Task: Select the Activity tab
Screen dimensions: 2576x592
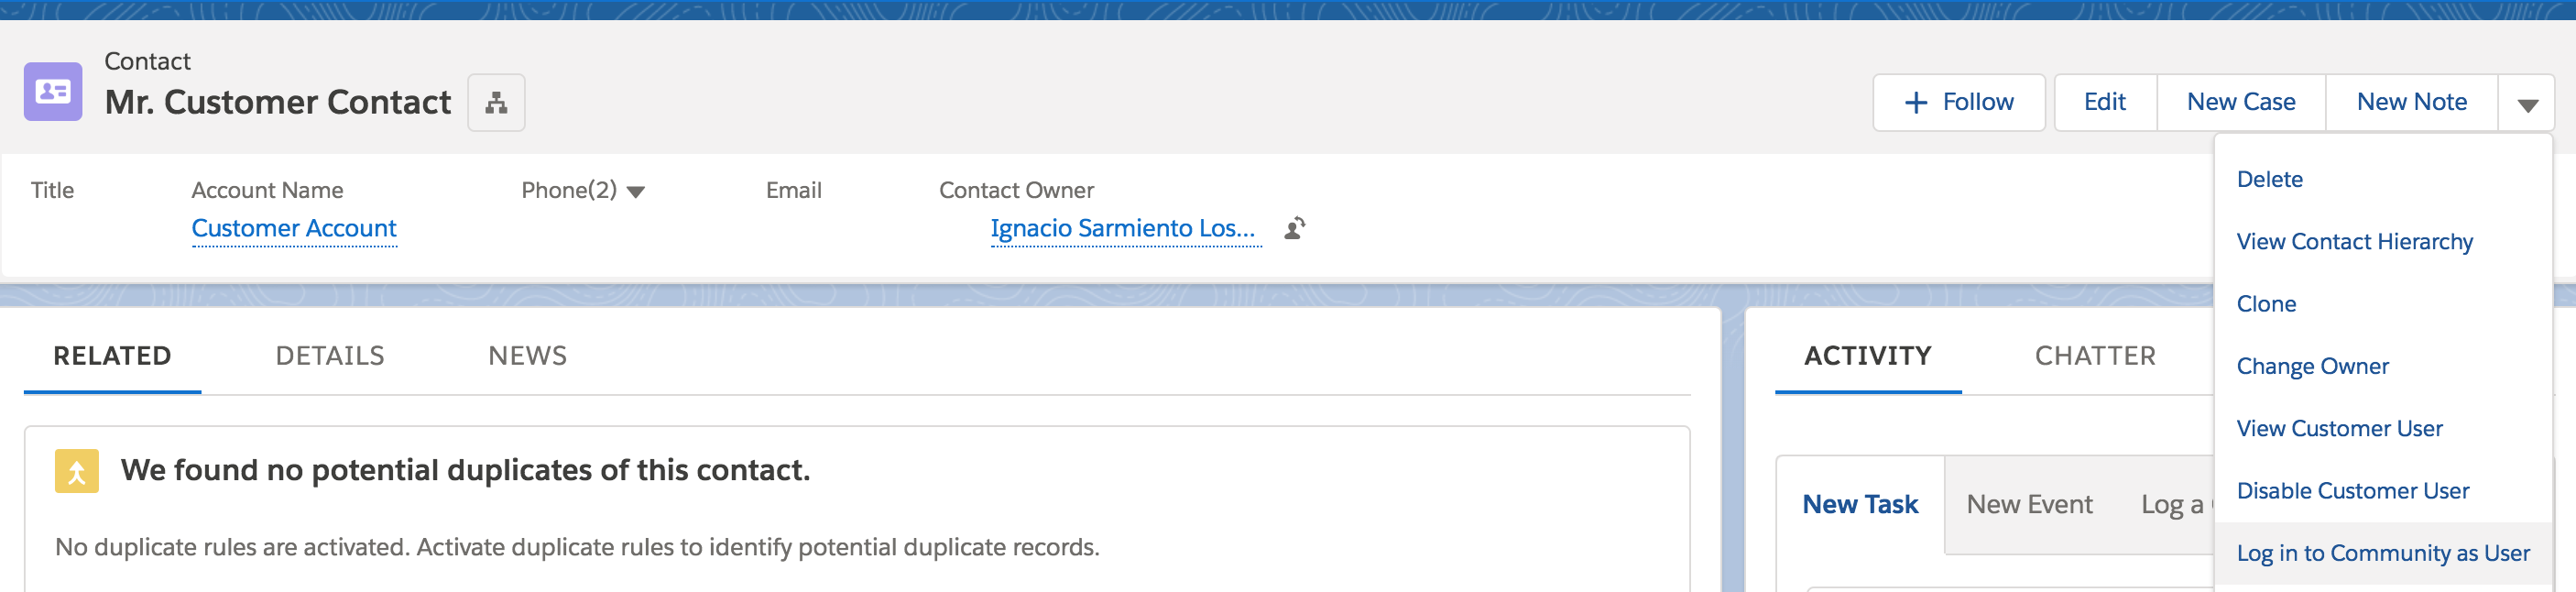Action: pyautogui.click(x=1867, y=356)
